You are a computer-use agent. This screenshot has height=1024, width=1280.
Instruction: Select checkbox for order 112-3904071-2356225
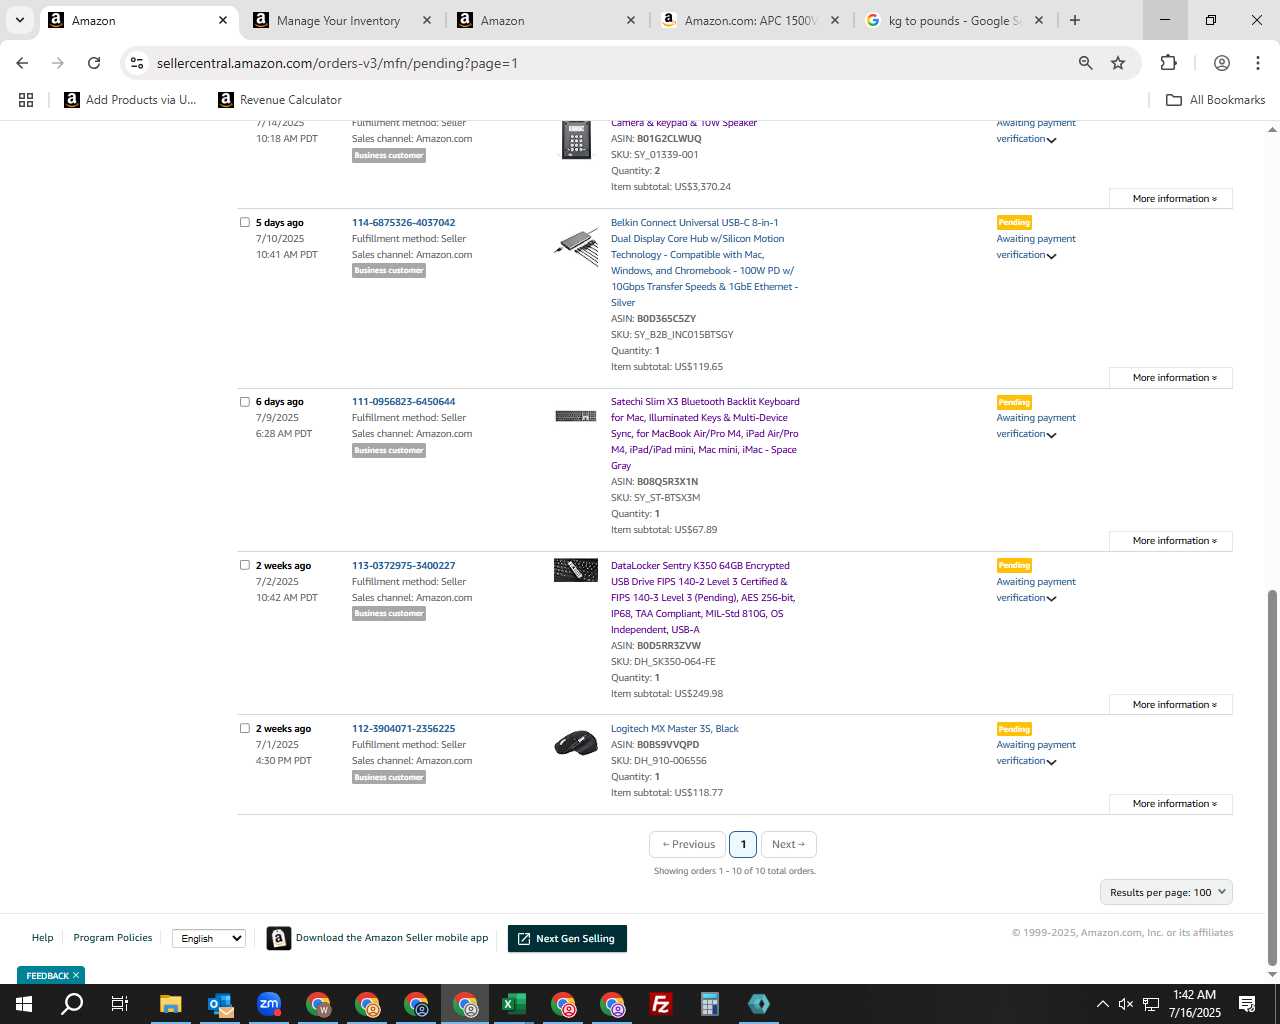(245, 728)
